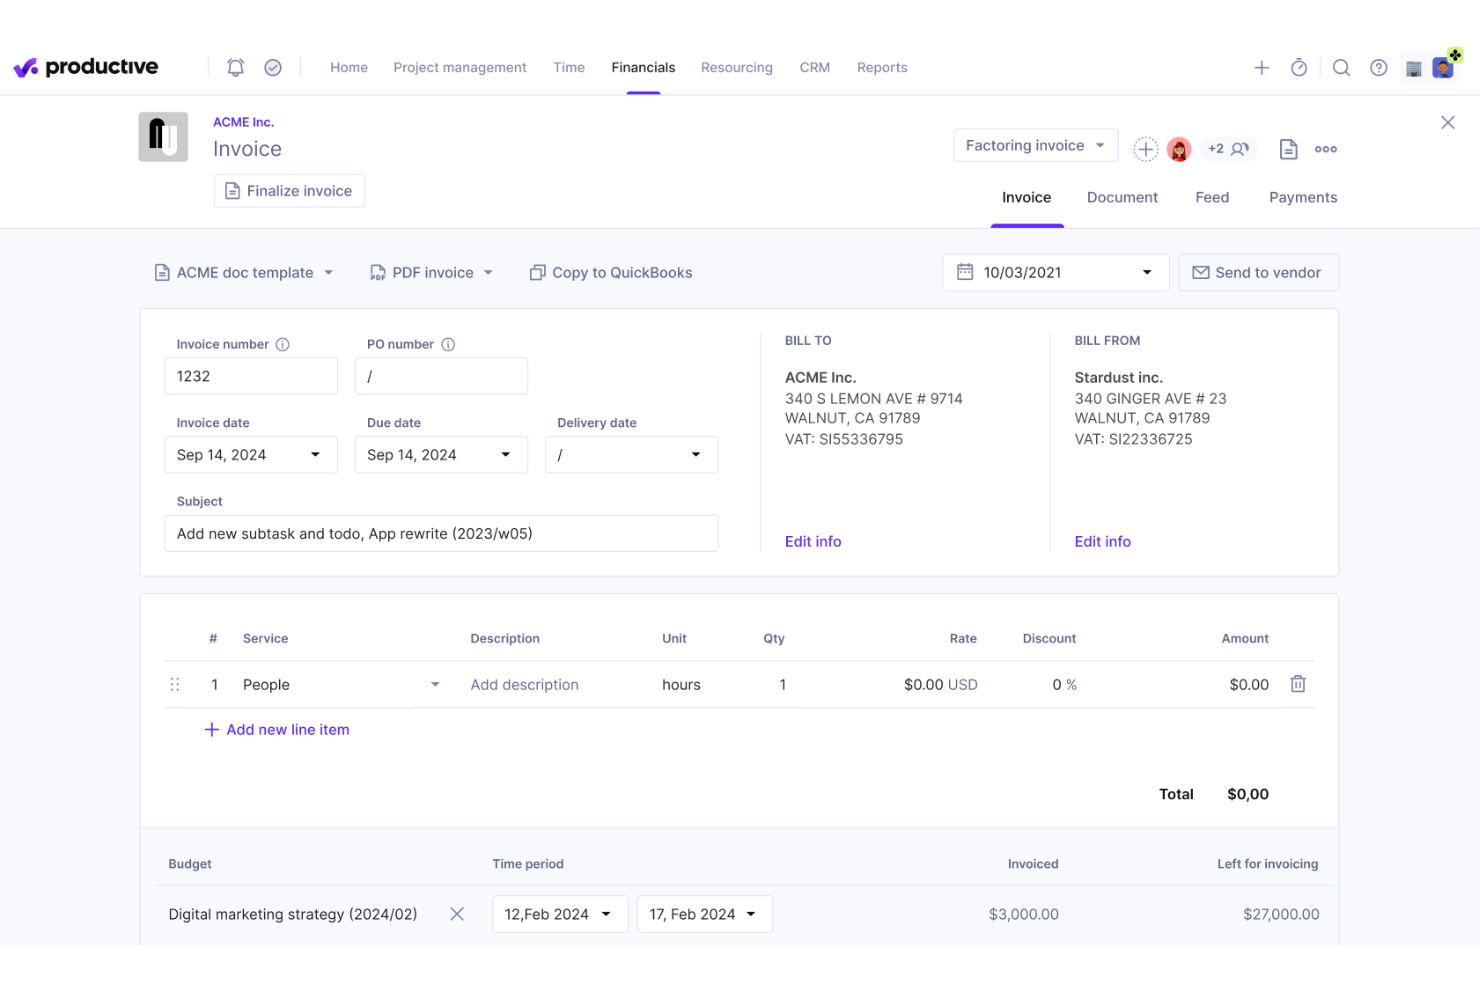Open the document page icon near subscribers

click(x=1289, y=149)
